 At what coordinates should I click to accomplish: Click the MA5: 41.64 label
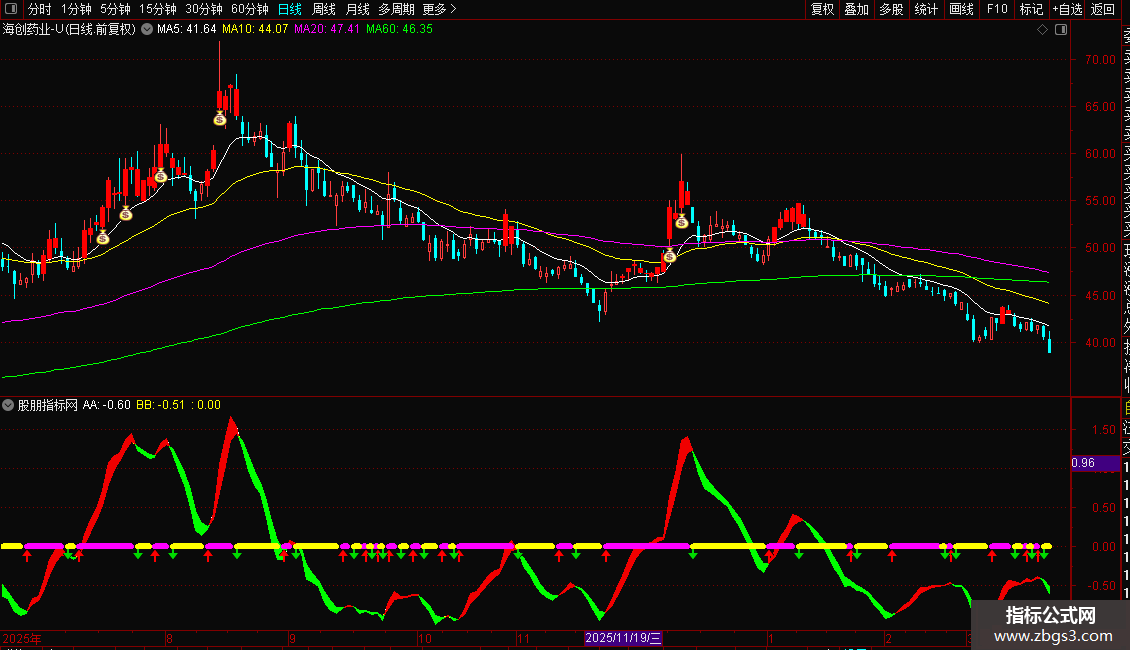(187, 30)
